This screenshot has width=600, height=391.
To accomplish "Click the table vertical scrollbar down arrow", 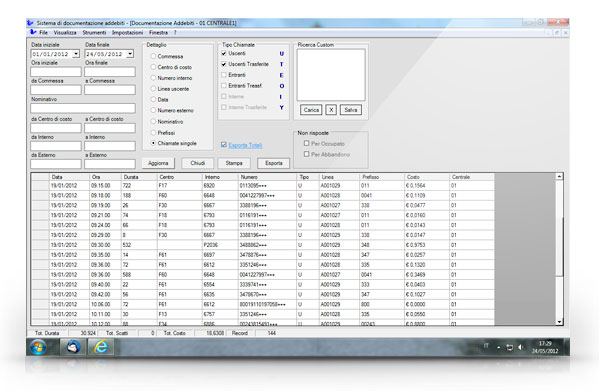I will tap(559, 322).
